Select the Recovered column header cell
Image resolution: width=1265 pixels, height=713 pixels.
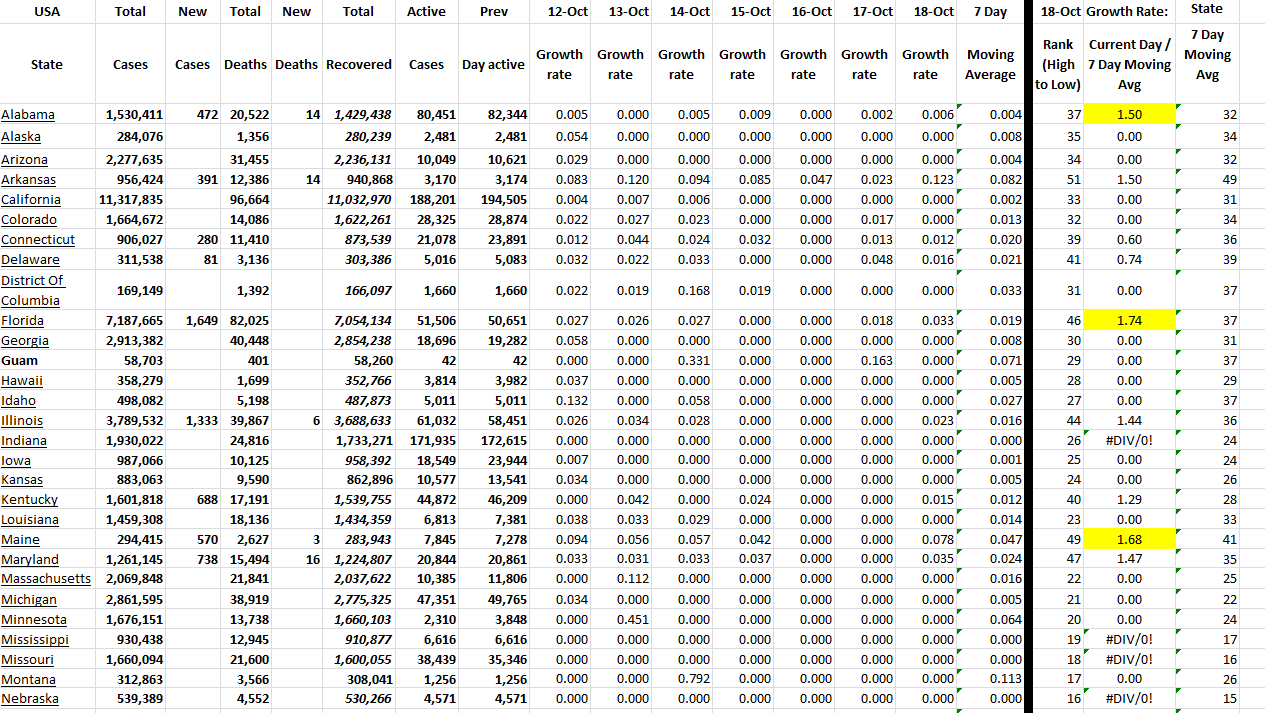tap(358, 64)
